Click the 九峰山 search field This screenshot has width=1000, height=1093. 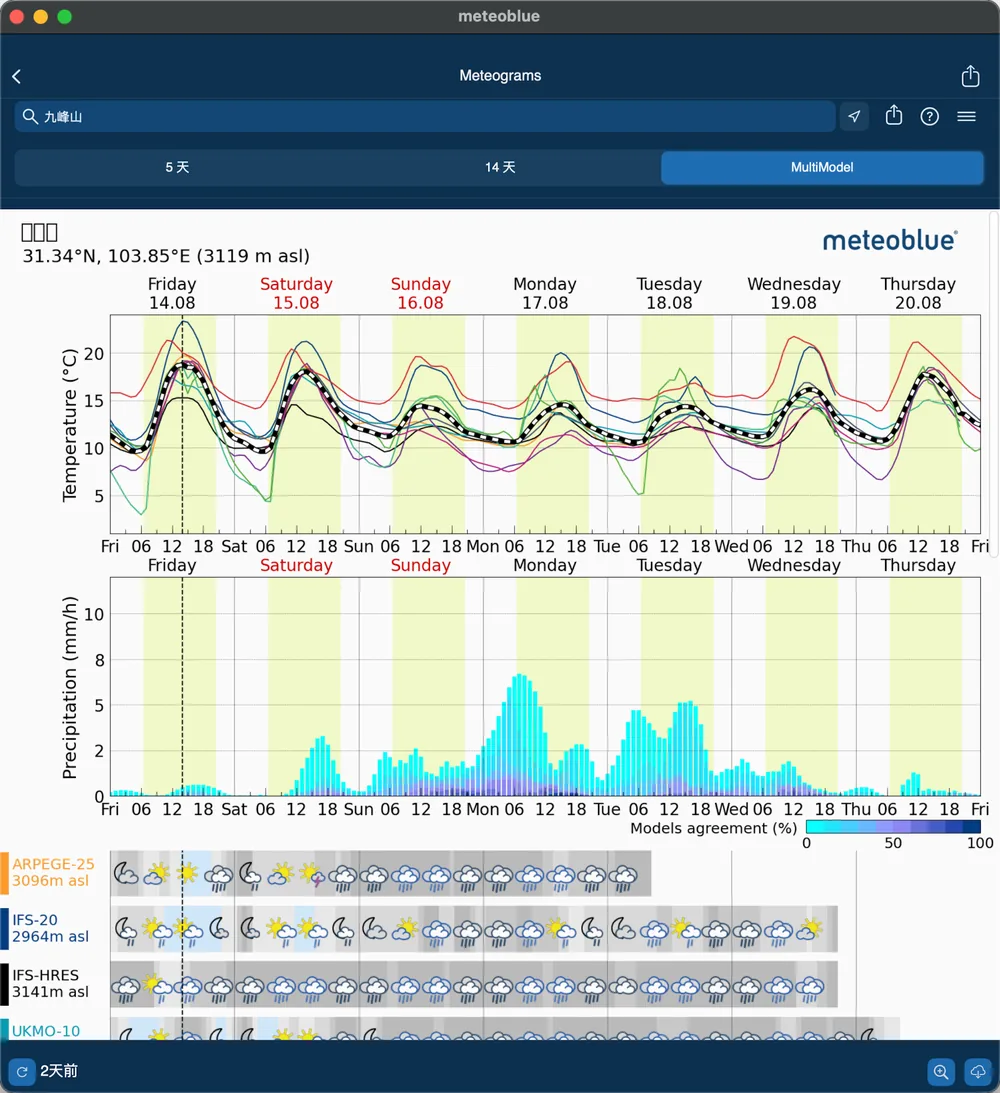(425, 116)
